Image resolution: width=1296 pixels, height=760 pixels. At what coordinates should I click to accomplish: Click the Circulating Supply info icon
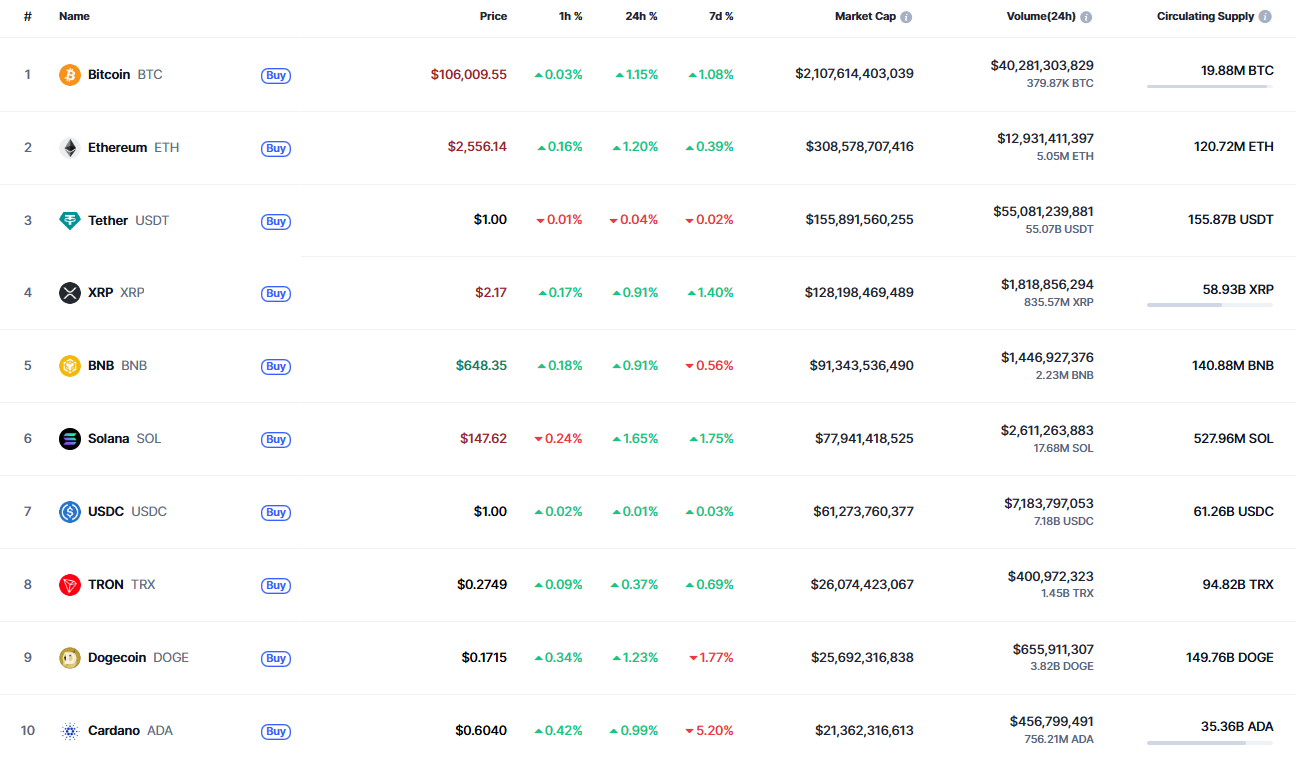(x=1265, y=17)
